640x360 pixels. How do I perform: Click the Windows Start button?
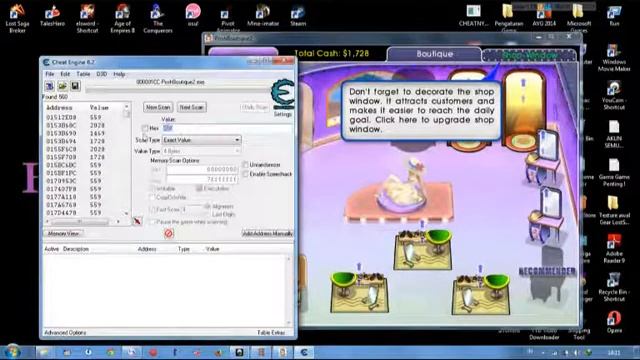pyautogui.click(x=12, y=352)
